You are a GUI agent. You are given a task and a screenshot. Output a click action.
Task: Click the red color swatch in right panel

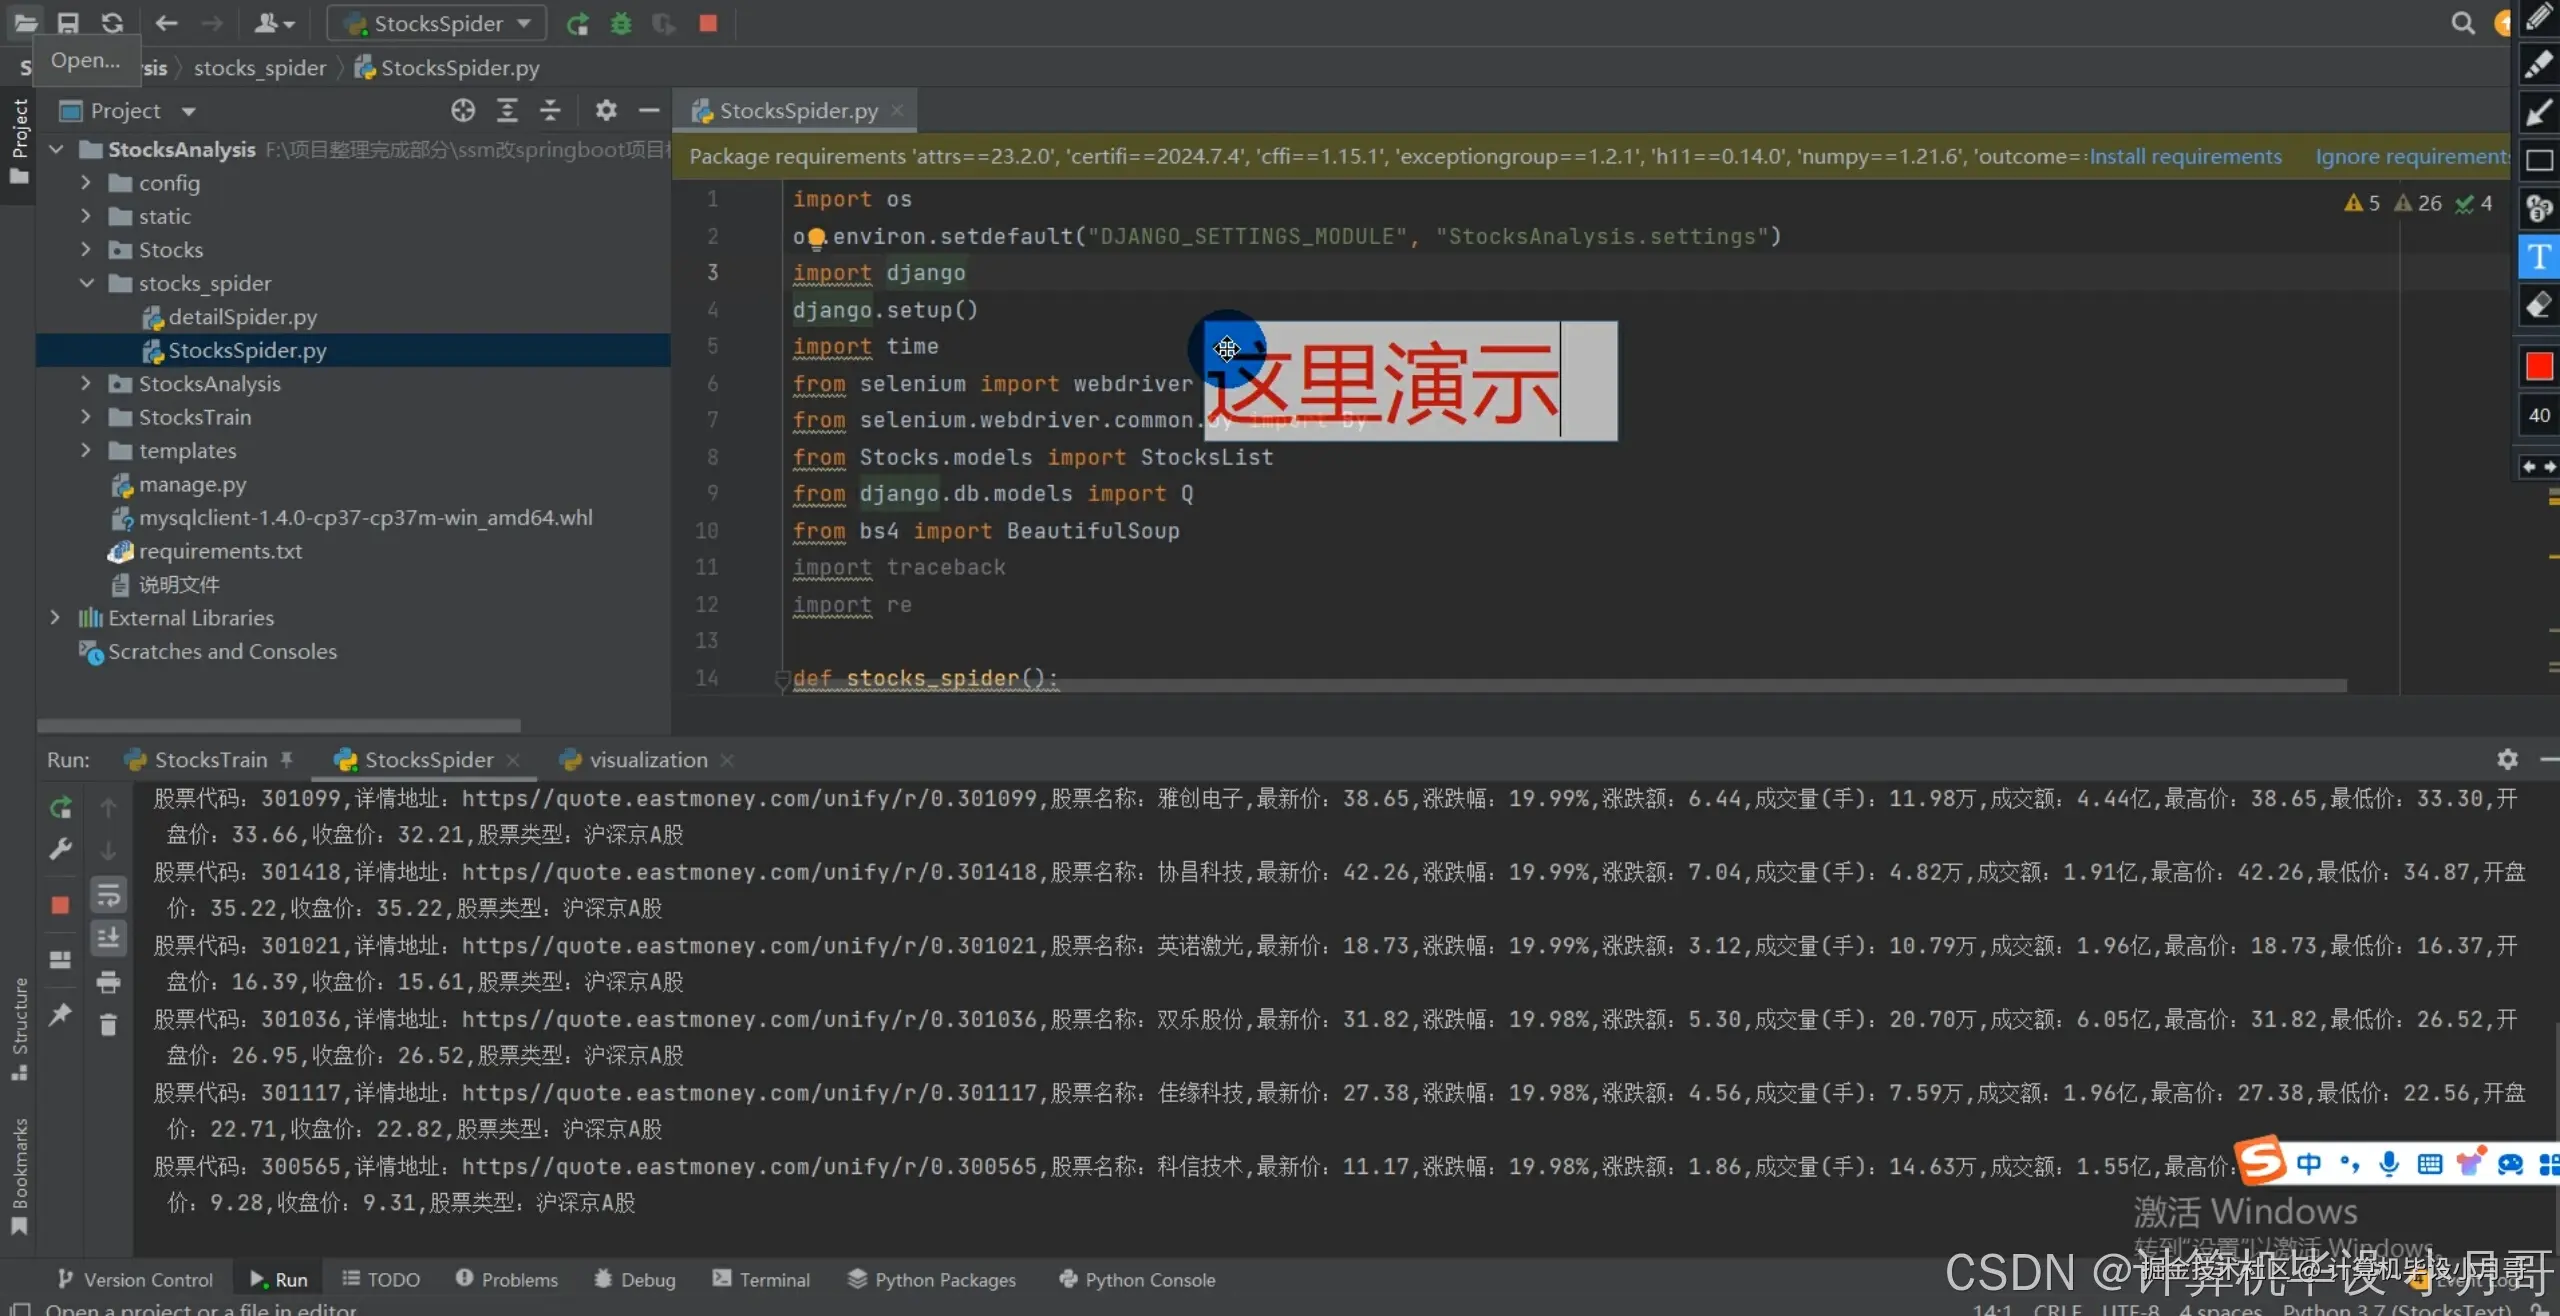click(2538, 366)
